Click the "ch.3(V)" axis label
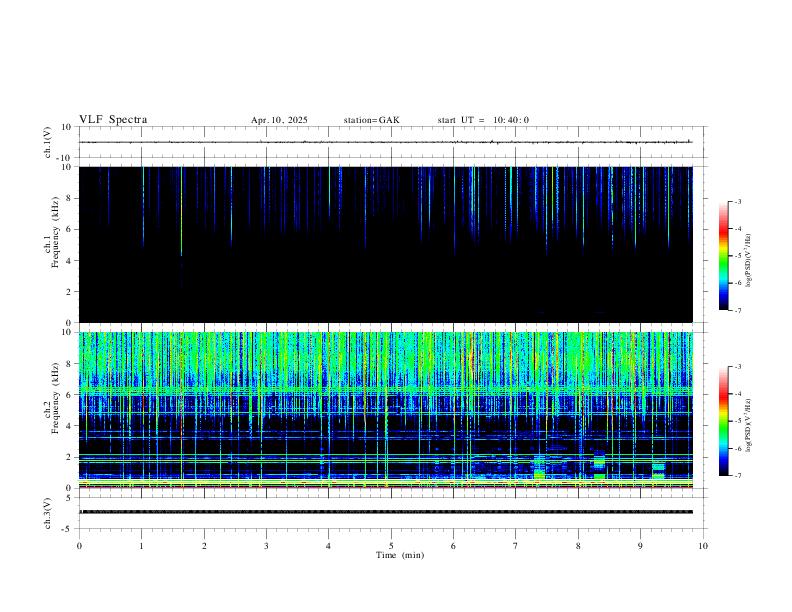The width and height of the screenshot is (792, 612). 47,514
